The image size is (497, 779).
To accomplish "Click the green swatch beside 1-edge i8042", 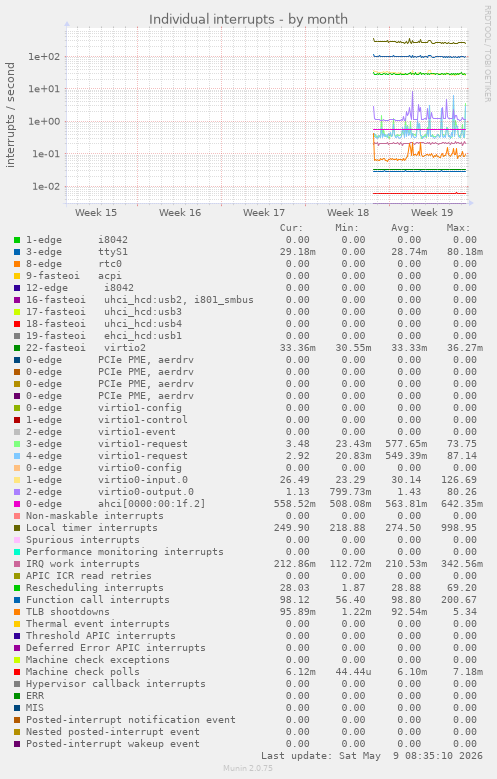I will tap(17, 240).
